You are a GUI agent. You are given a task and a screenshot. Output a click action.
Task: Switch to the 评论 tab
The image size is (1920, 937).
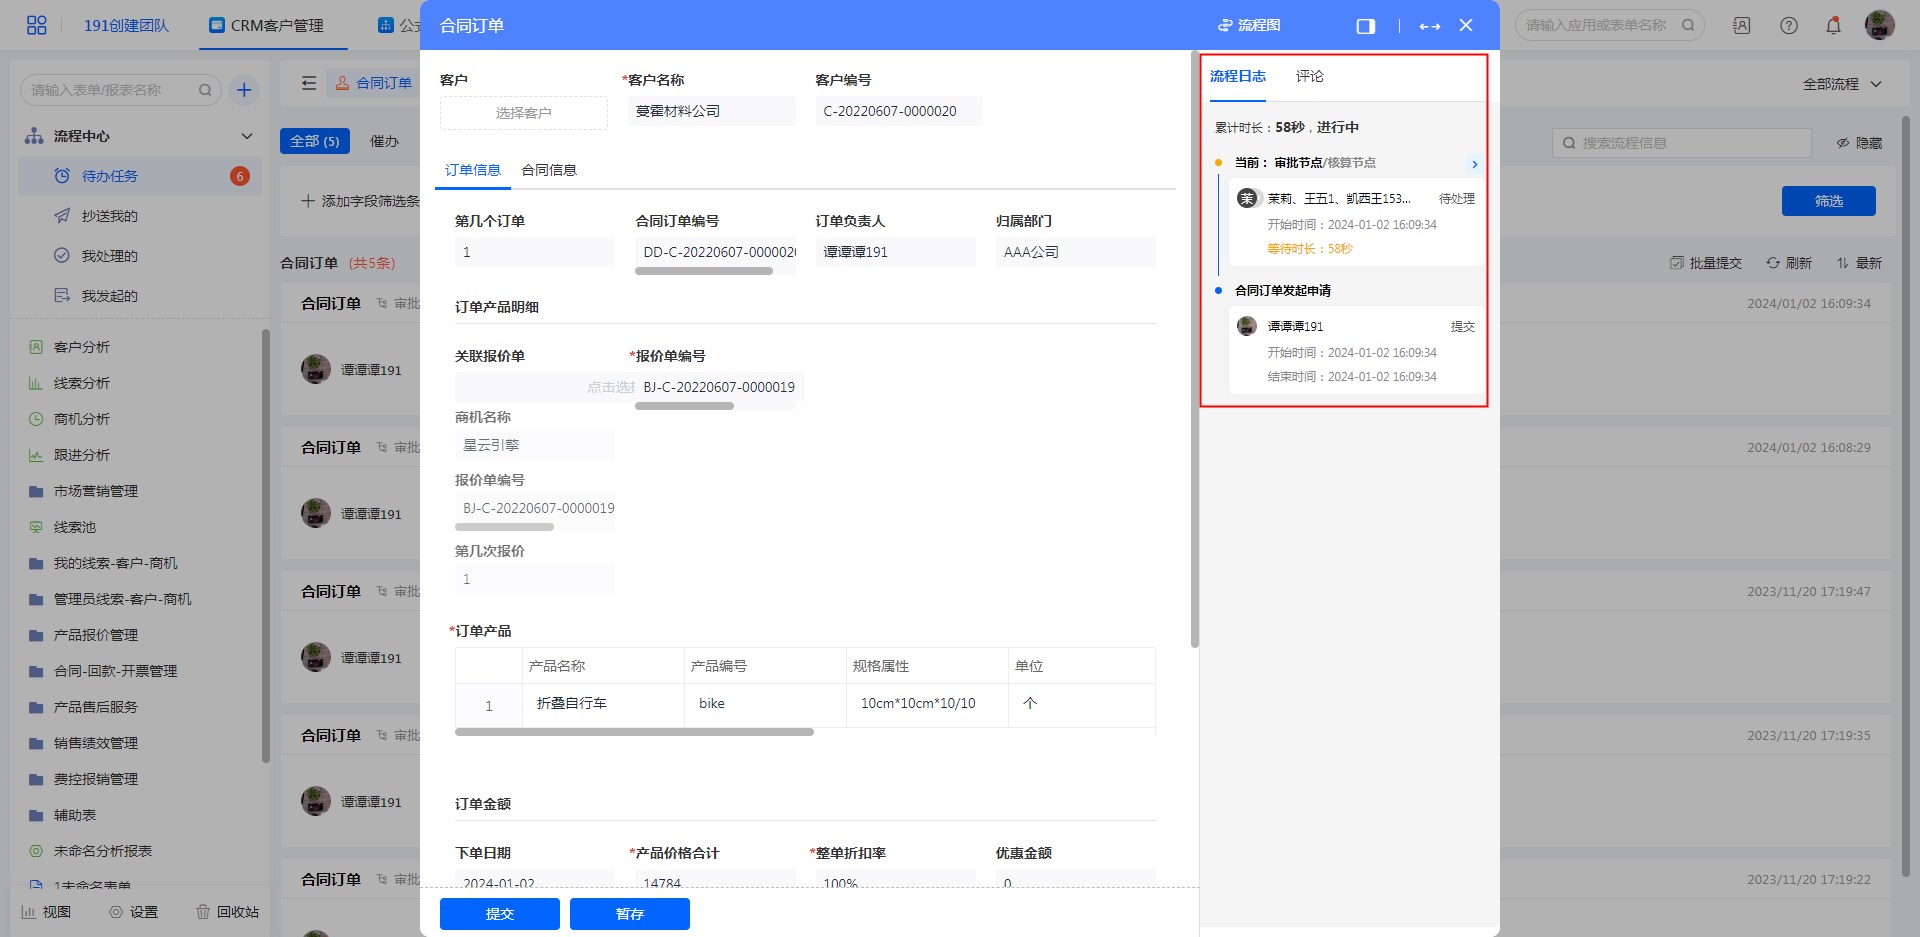click(x=1309, y=76)
